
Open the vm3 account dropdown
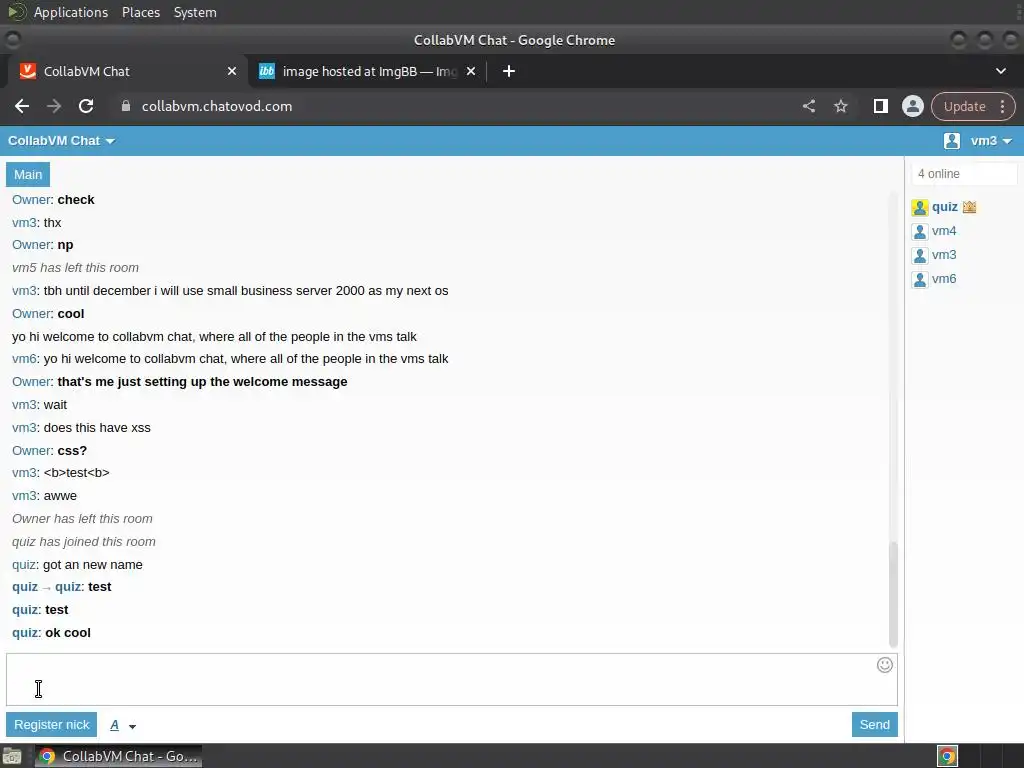pyautogui.click(x=991, y=141)
